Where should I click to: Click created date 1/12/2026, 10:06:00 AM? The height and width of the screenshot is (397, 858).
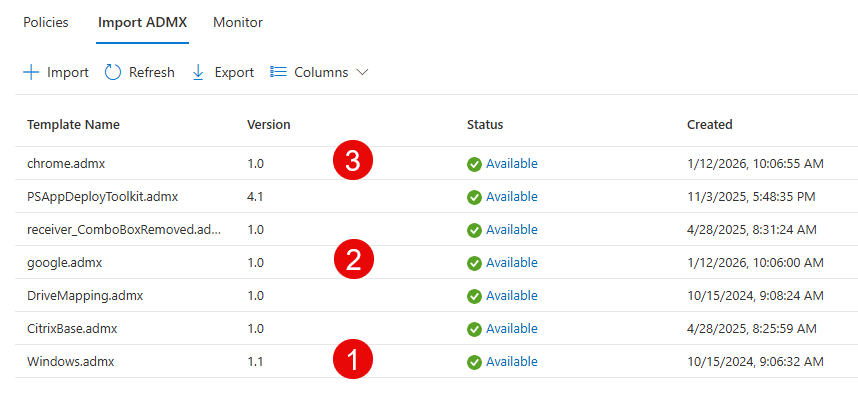click(755, 262)
